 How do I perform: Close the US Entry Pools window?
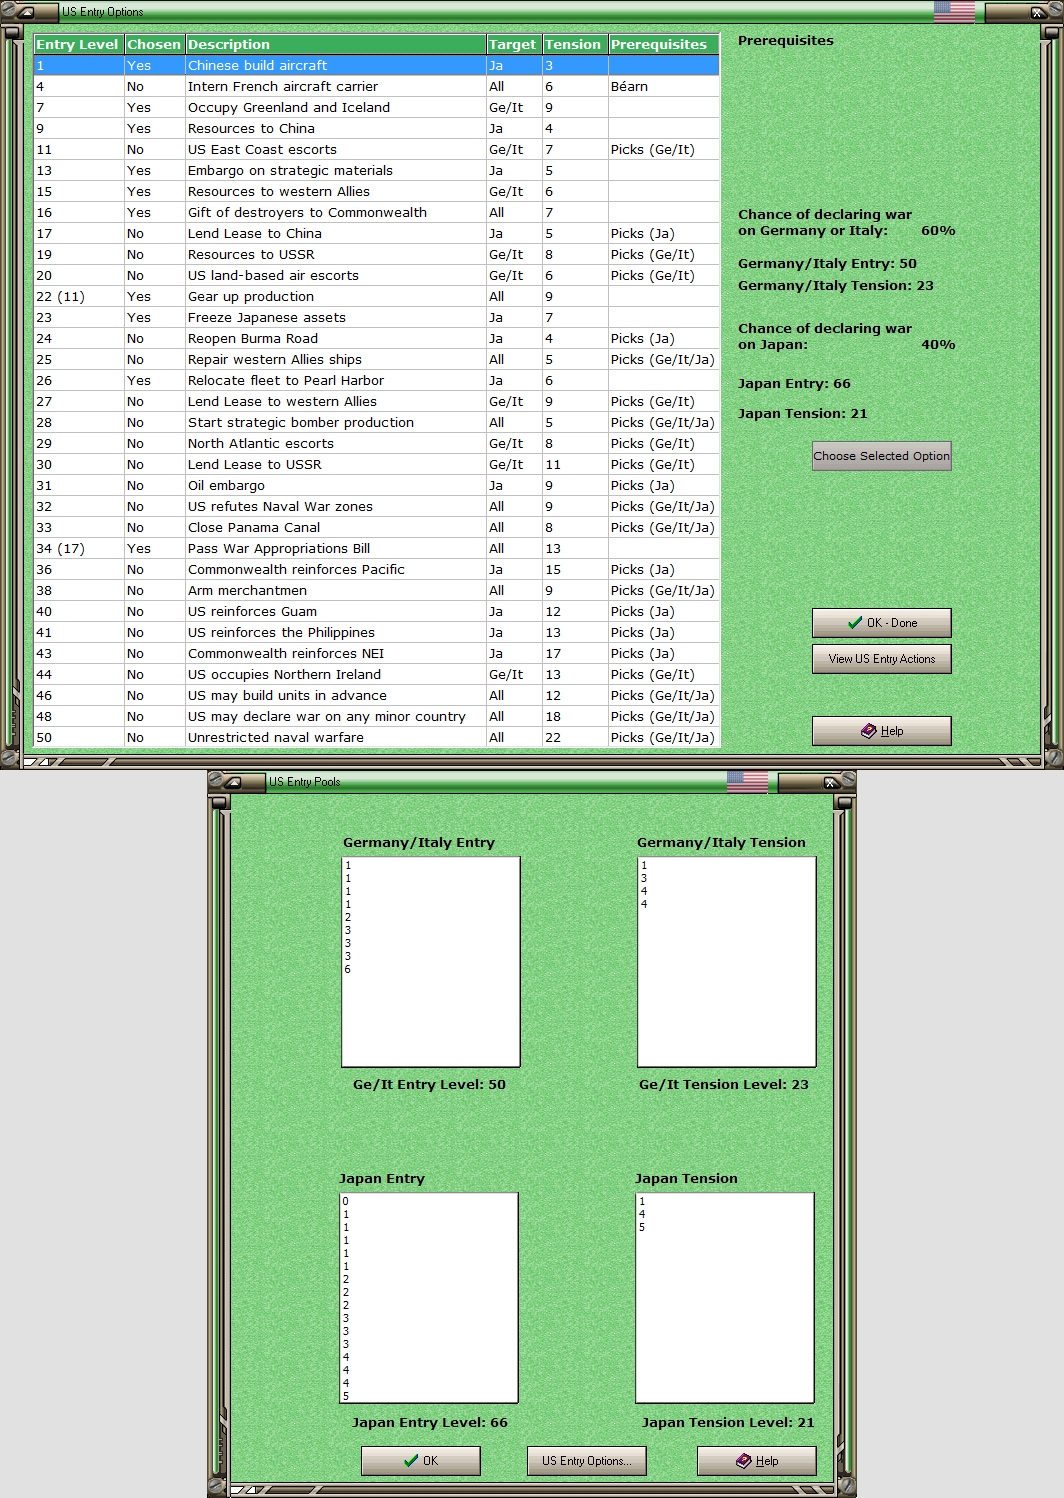pos(830,782)
